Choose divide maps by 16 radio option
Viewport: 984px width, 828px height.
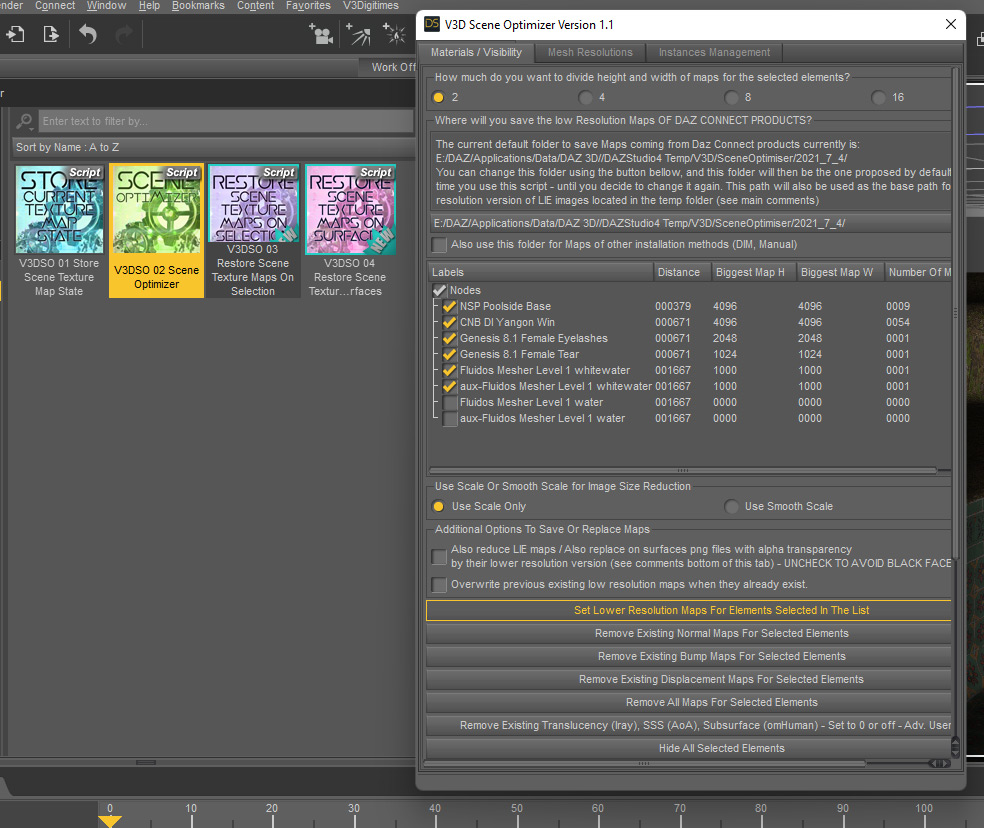tap(879, 97)
